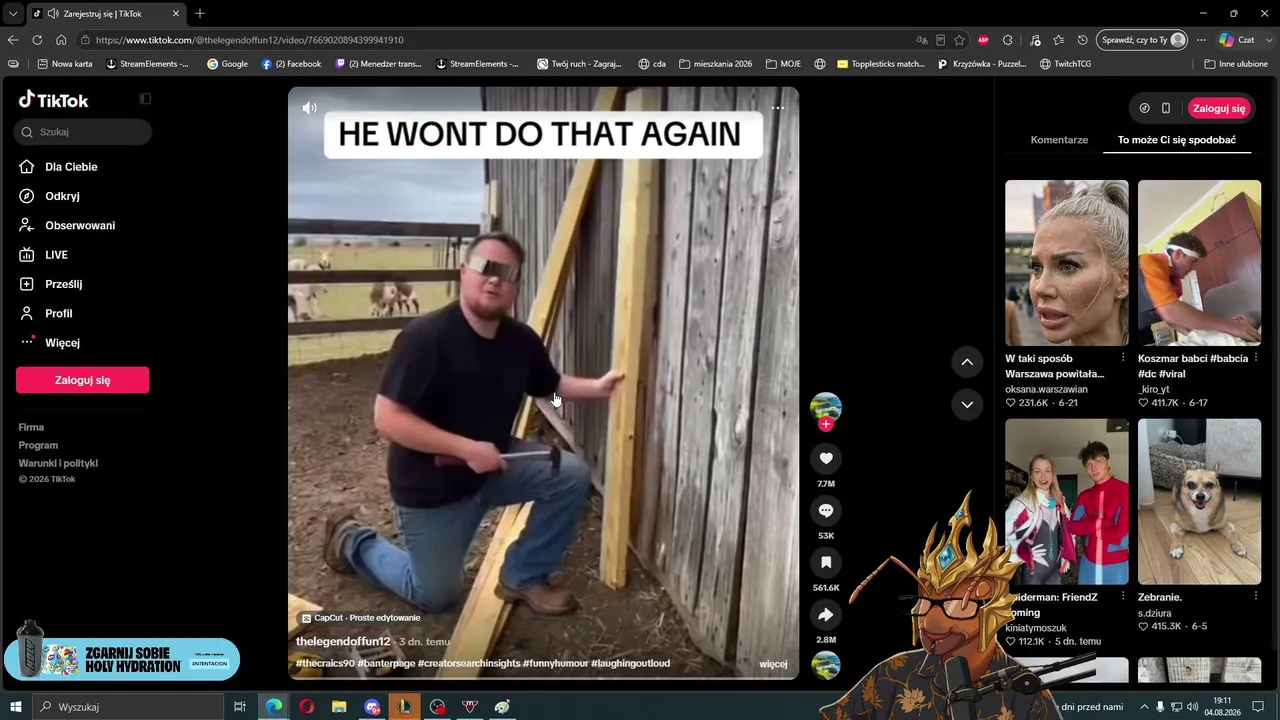
Task: Click the Windows Task View button
Action: click(x=240, y=707)
